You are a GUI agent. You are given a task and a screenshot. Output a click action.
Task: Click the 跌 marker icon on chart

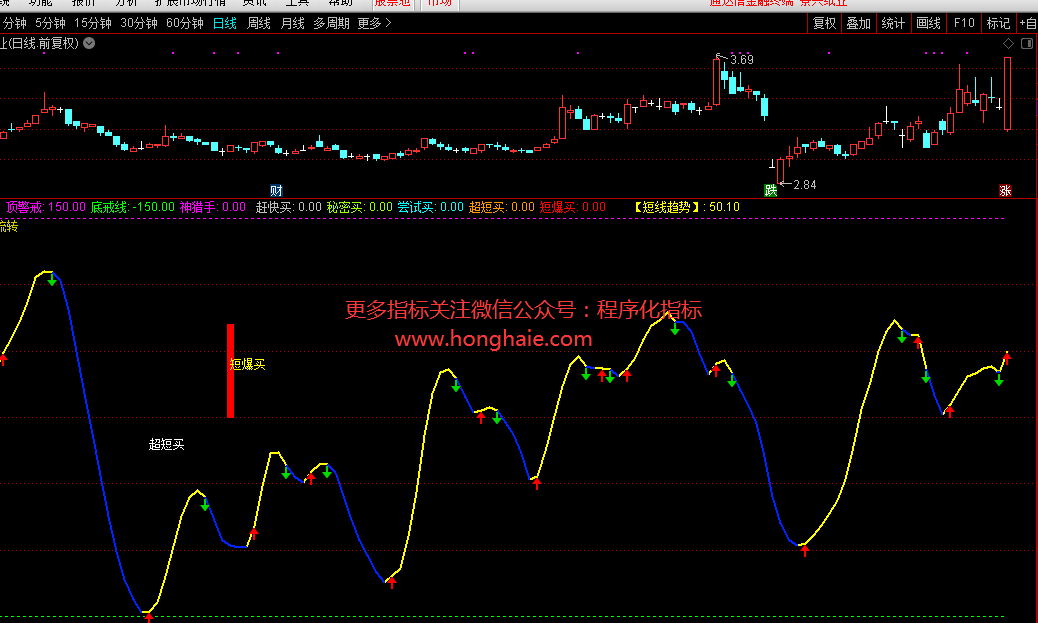pyautogui.click(x=771, y=190)
